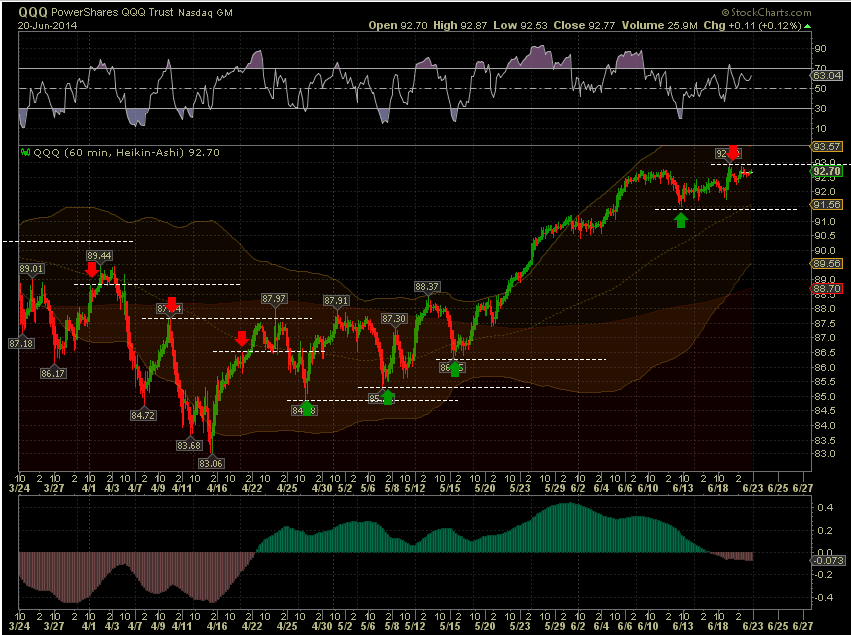Image resolution: width=851 pixels, height=635 pixels.
Task: Click the 89.56 price tag on the right axis
Action: tap(827, 264)
